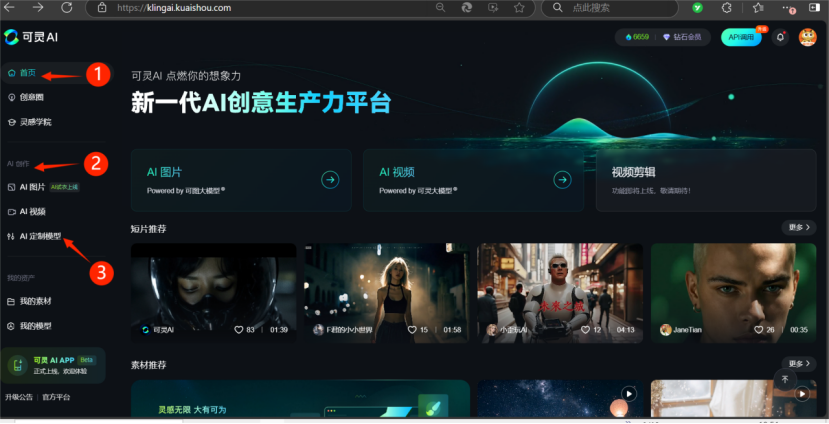Play the white curtain window clip

click(x=802, y=394)
